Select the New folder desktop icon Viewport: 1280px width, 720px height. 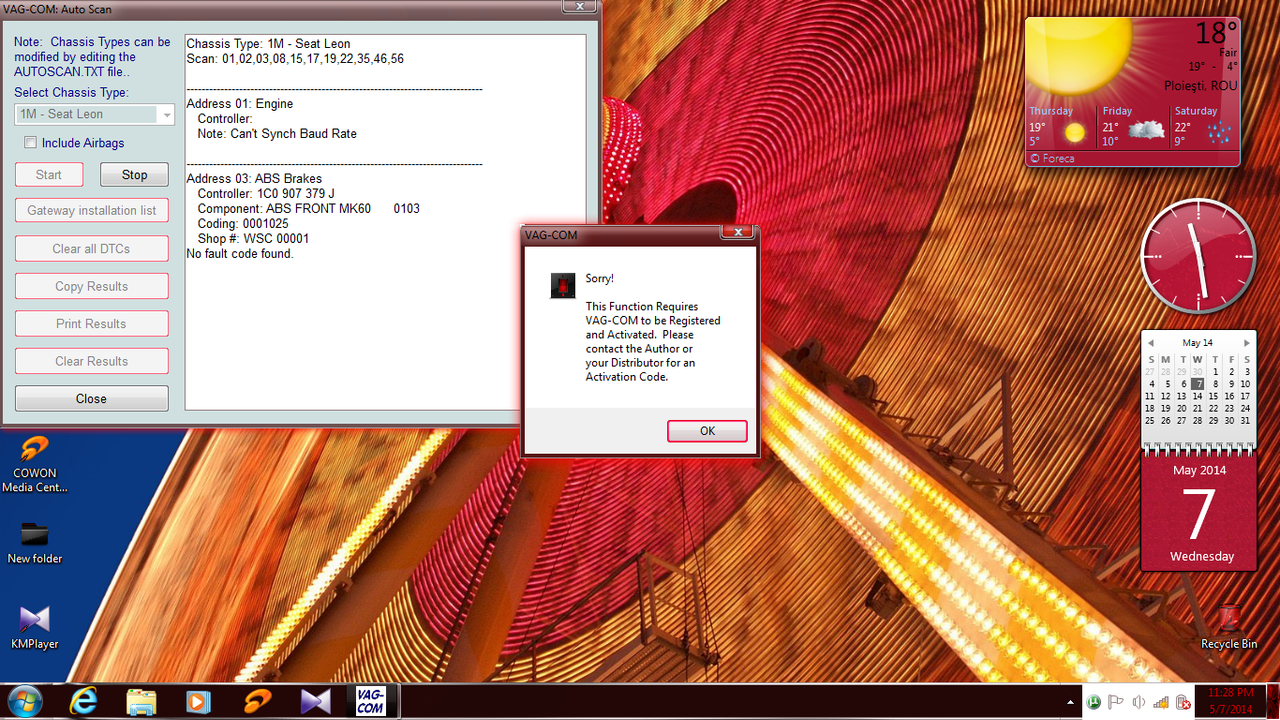pyautogui.click(x=35, y=543)
